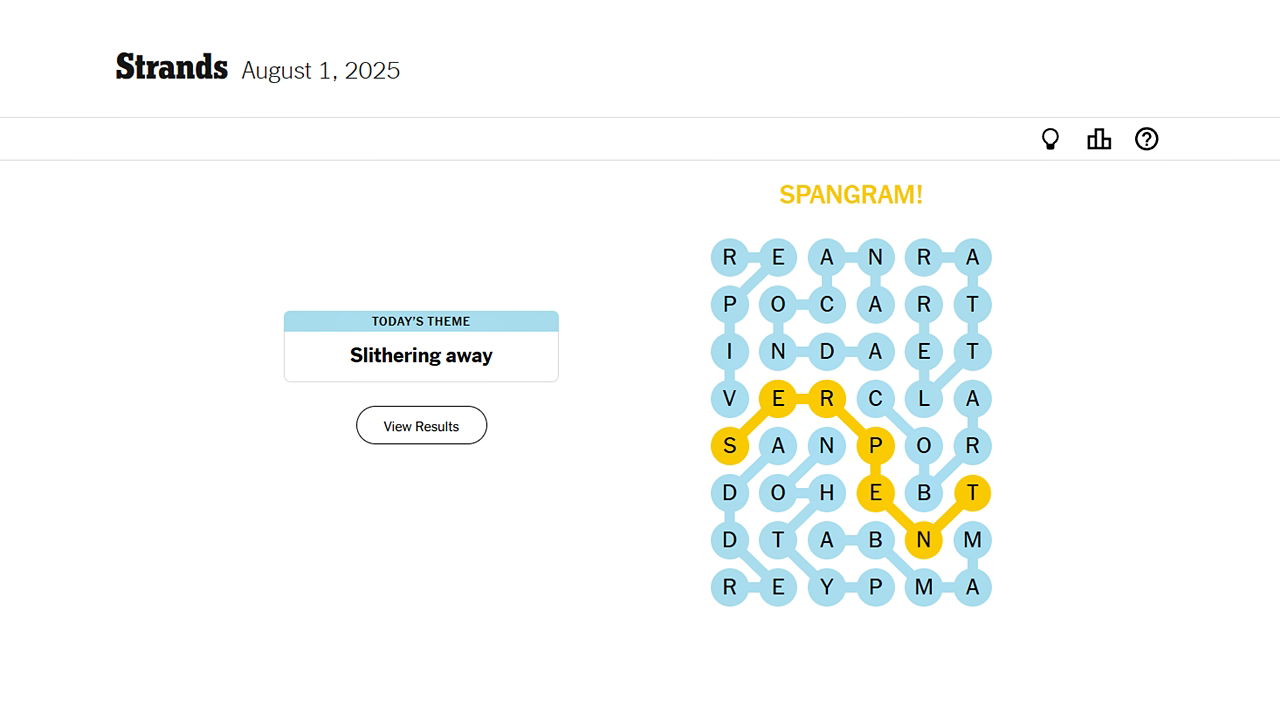Click the letter L in the grid
Image resolution: width=1280 pixels, height=720 pixels.
[x=922, y=398]
